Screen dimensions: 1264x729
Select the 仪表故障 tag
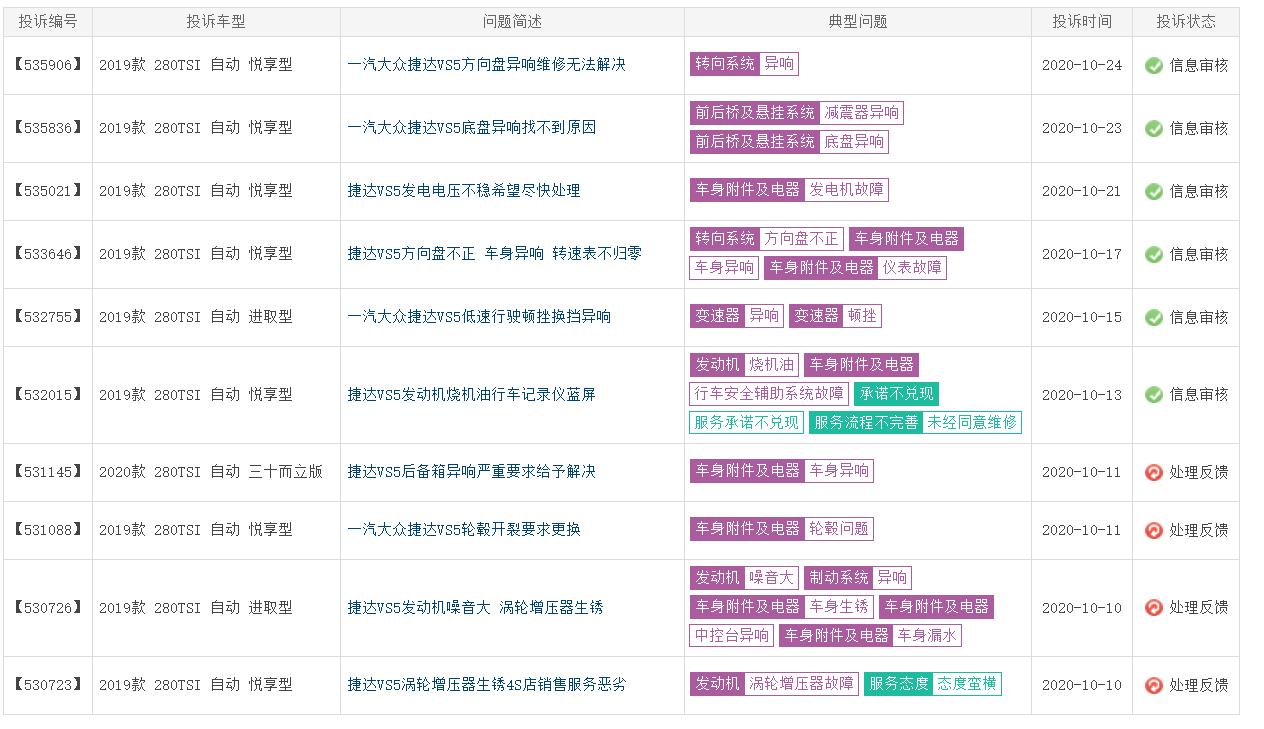[912, 268]
